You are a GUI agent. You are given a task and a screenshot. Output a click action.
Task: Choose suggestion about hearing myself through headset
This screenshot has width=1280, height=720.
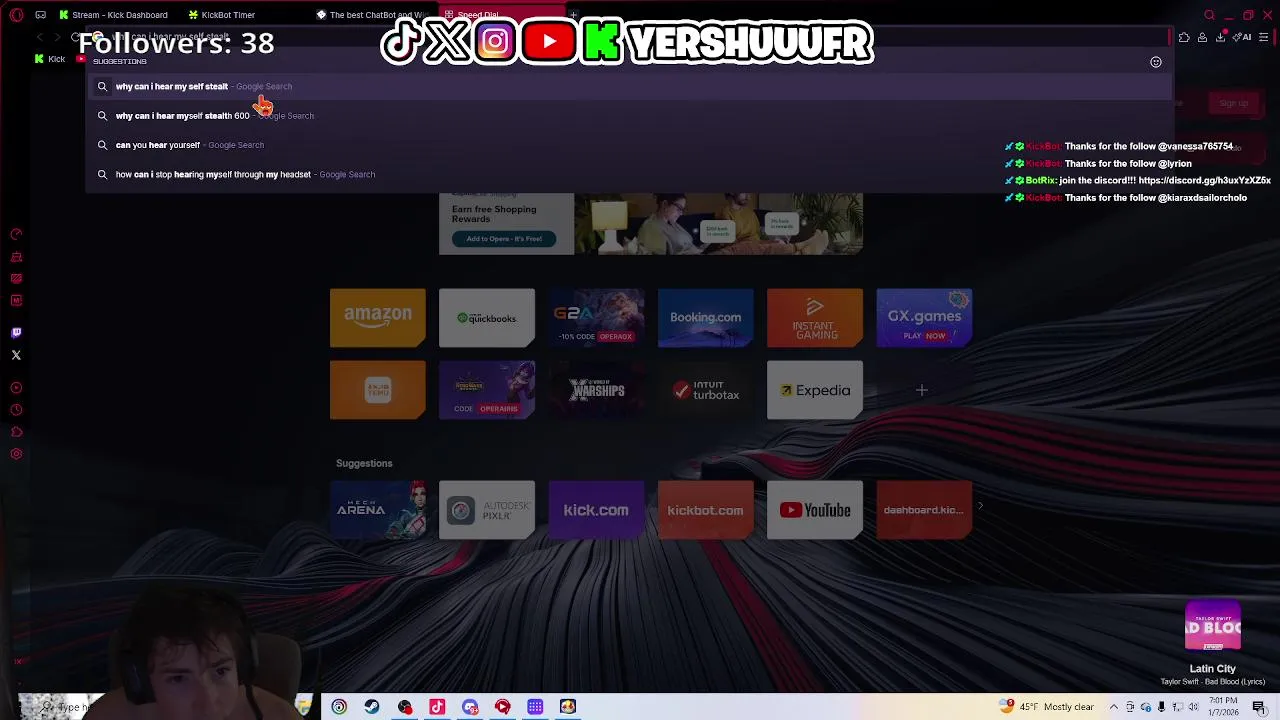click(628, 174)
